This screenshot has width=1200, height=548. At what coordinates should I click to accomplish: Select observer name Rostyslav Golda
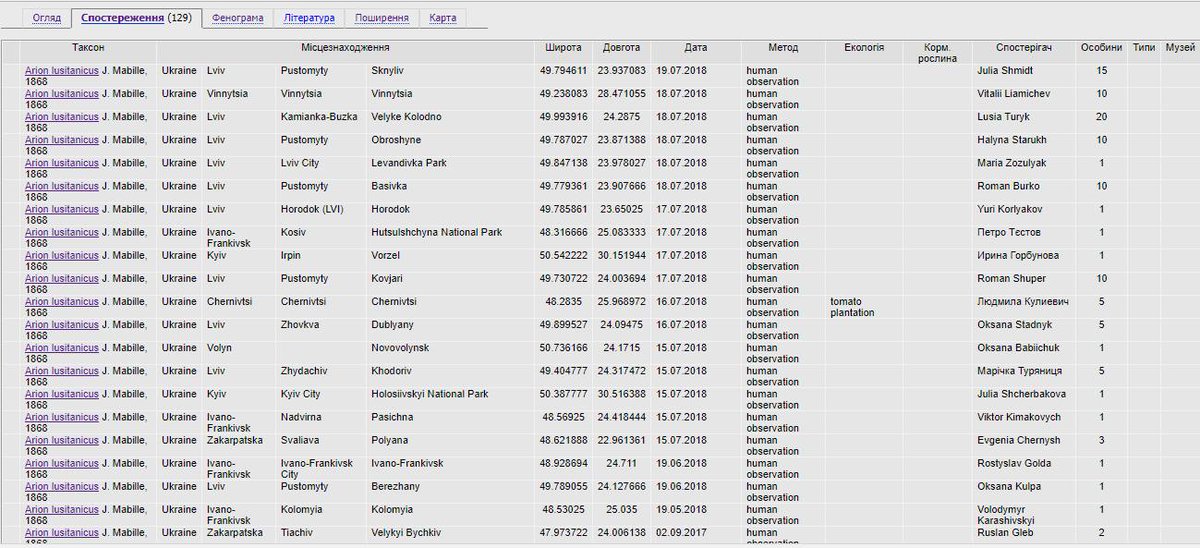1014,463
